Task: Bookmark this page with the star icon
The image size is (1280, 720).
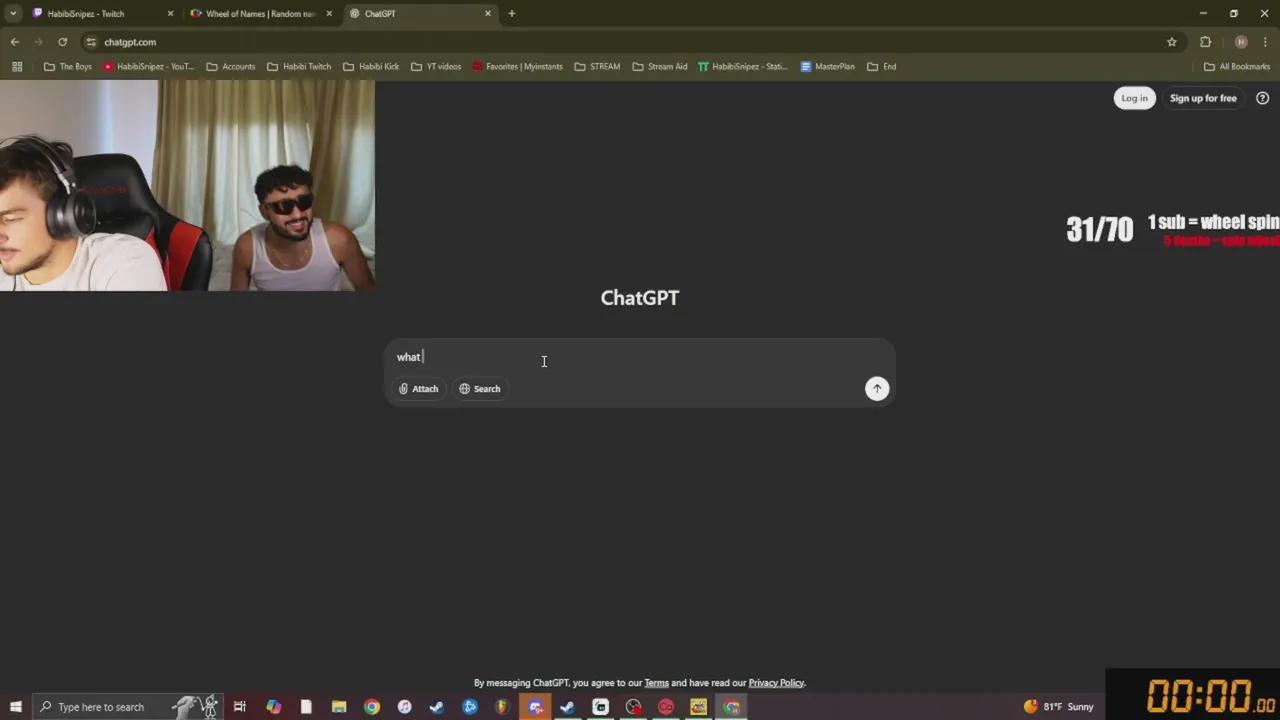Action: [1172, 42]
